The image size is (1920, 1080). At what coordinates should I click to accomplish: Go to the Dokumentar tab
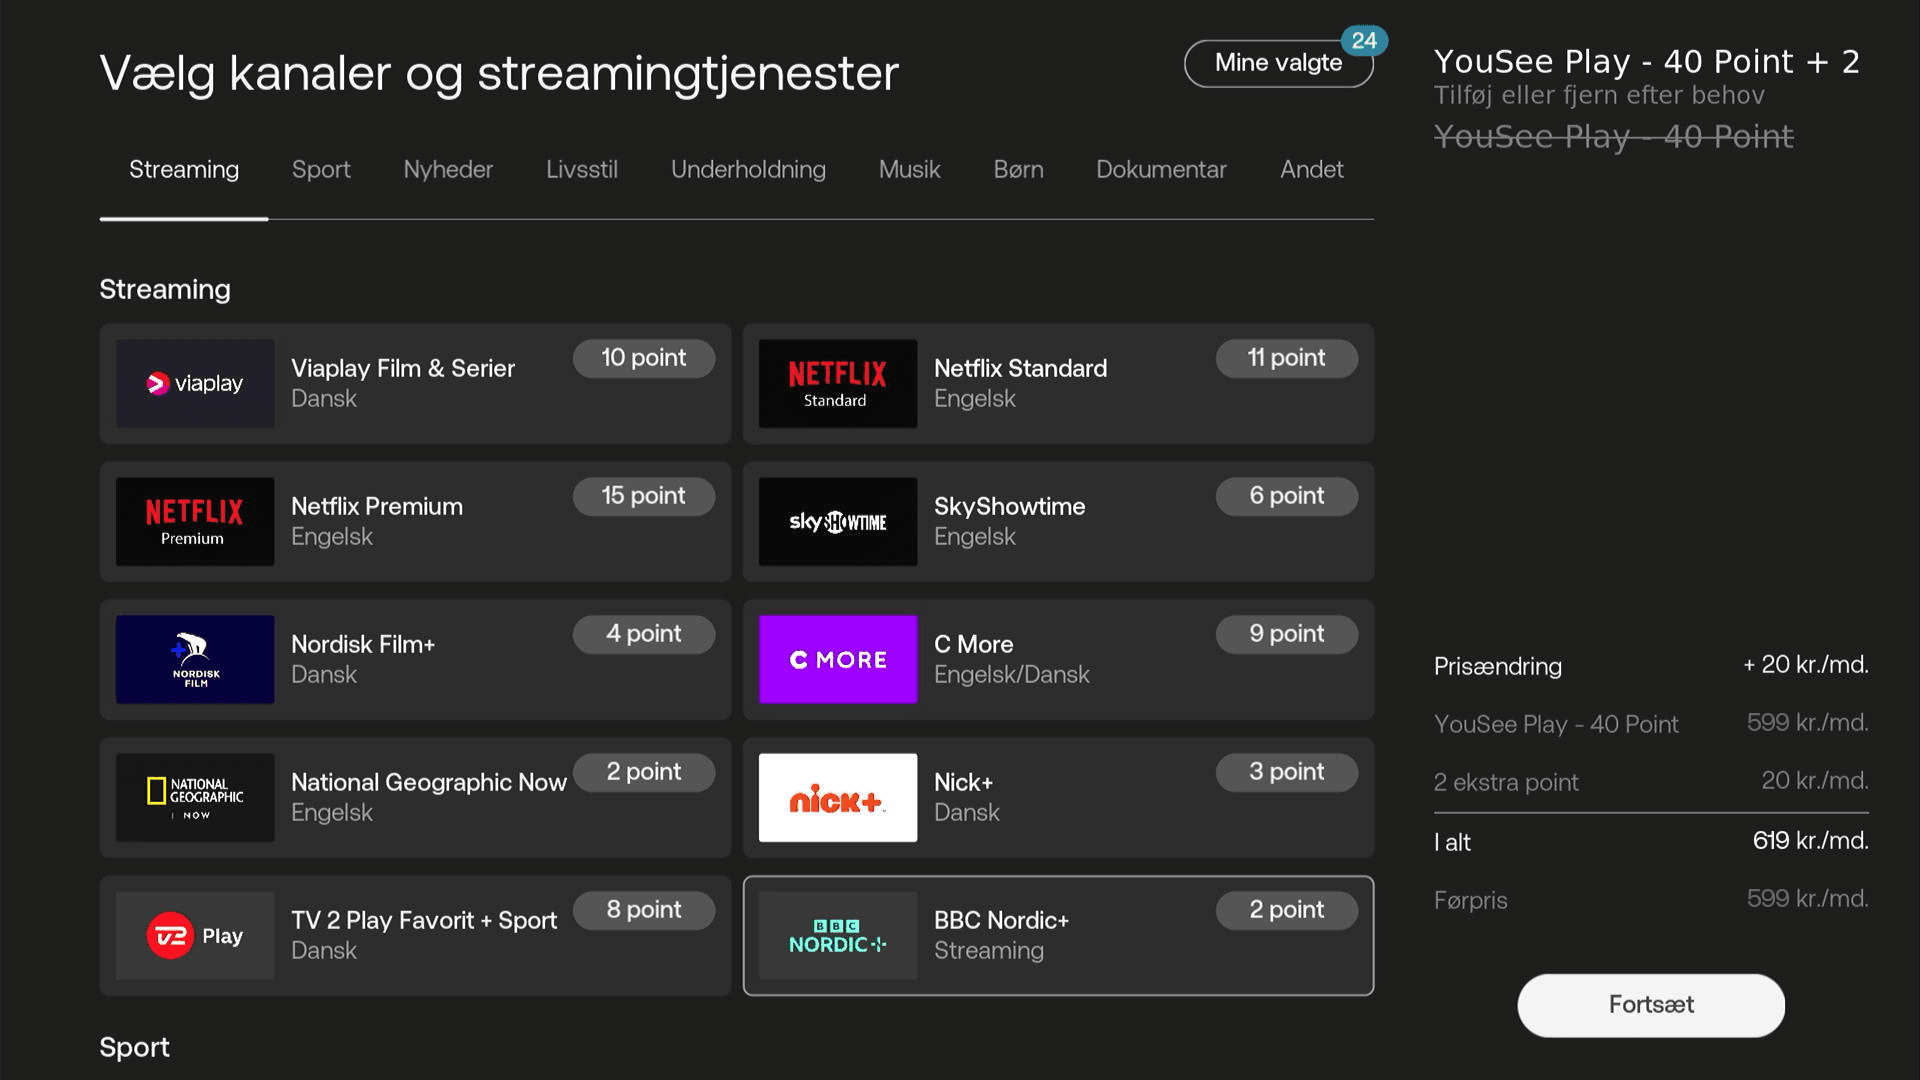(x=1161, y=170)
